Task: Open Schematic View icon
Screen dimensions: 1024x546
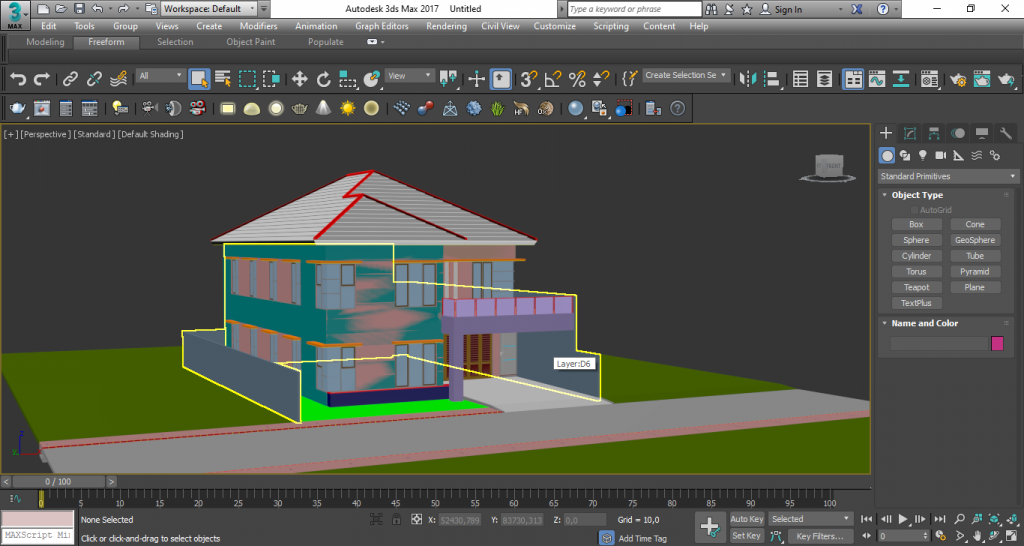Action: point(901,79)
